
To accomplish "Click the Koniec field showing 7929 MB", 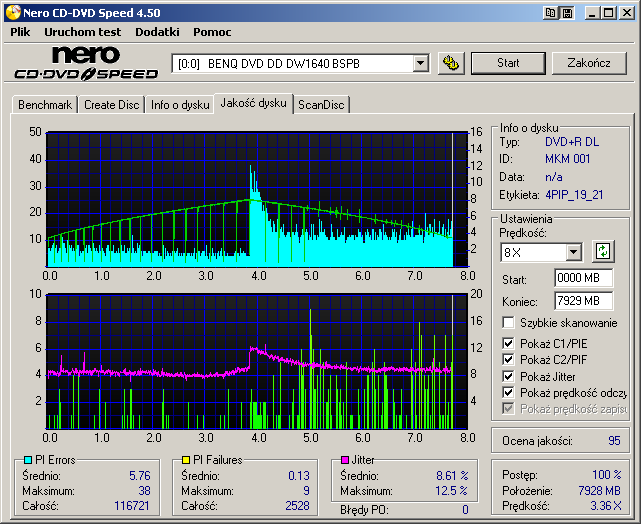I will (x=584, y=301).
